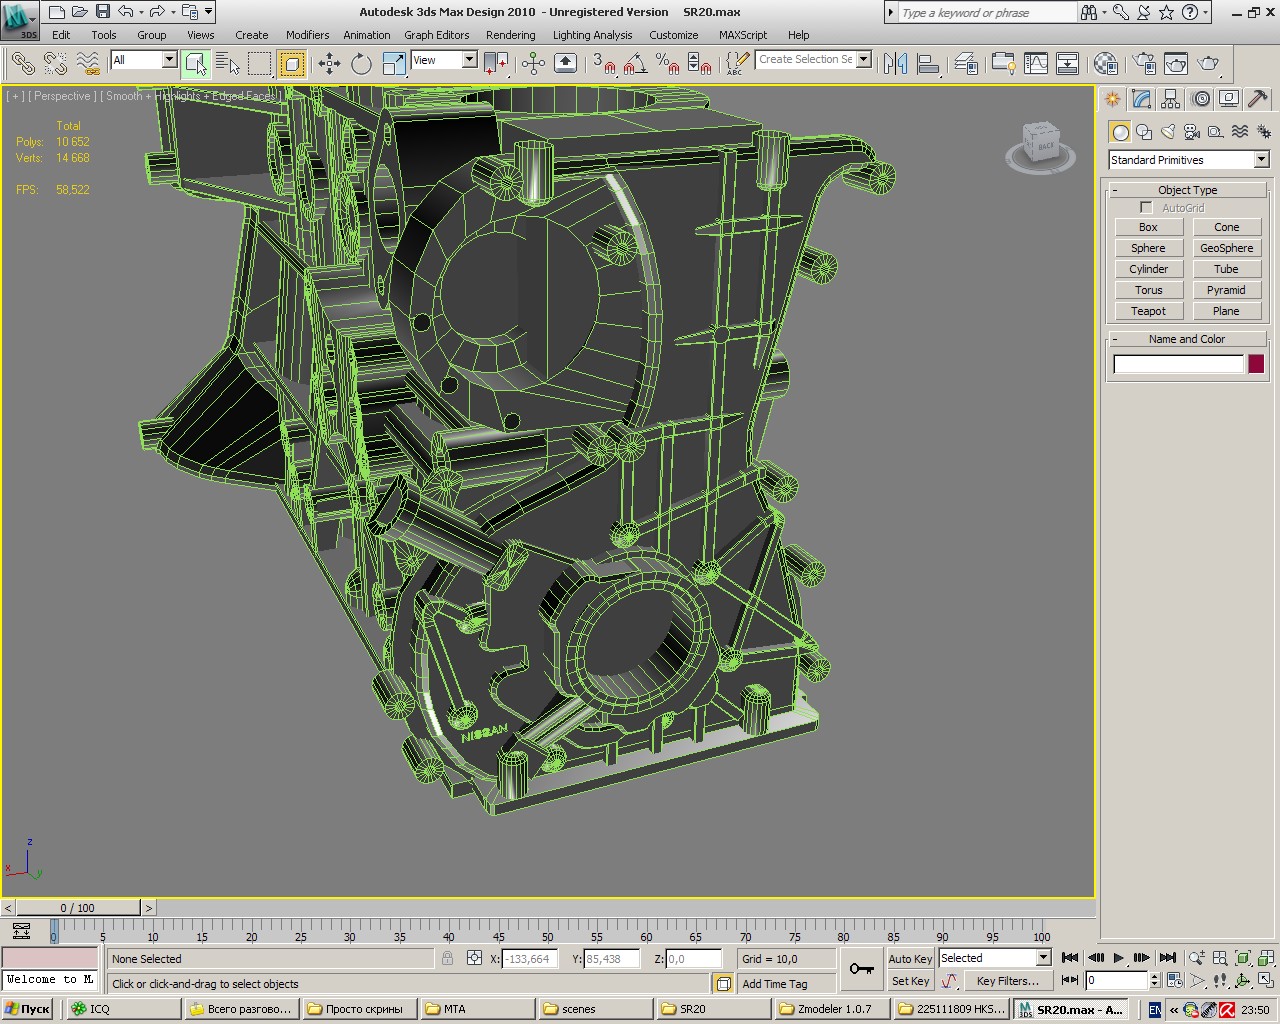The height and width of the screenshot is (1024, 1280).
Task: Open the Render Setup teapot icon
Action: click(x=1144, y=64)
